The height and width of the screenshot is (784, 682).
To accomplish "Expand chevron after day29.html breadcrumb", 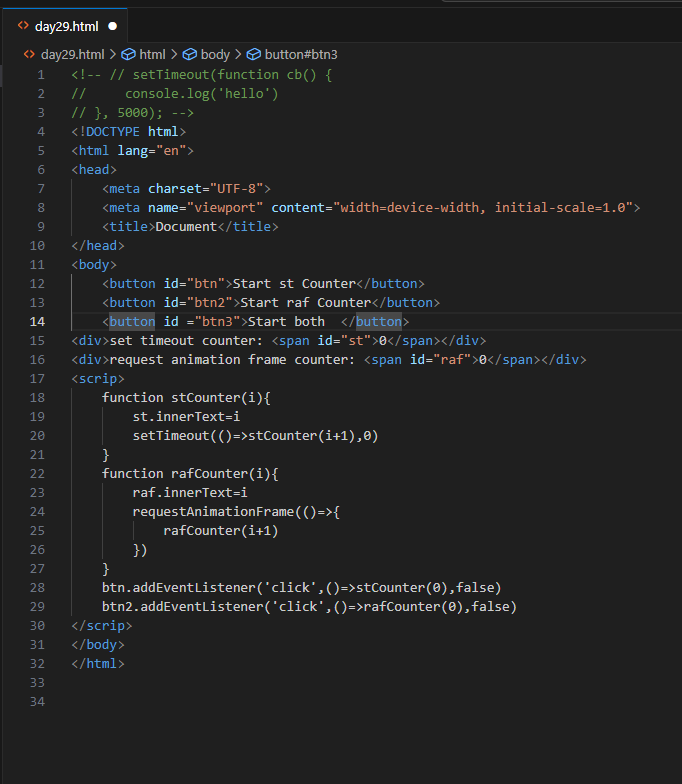I will click(x=112, y=54).
